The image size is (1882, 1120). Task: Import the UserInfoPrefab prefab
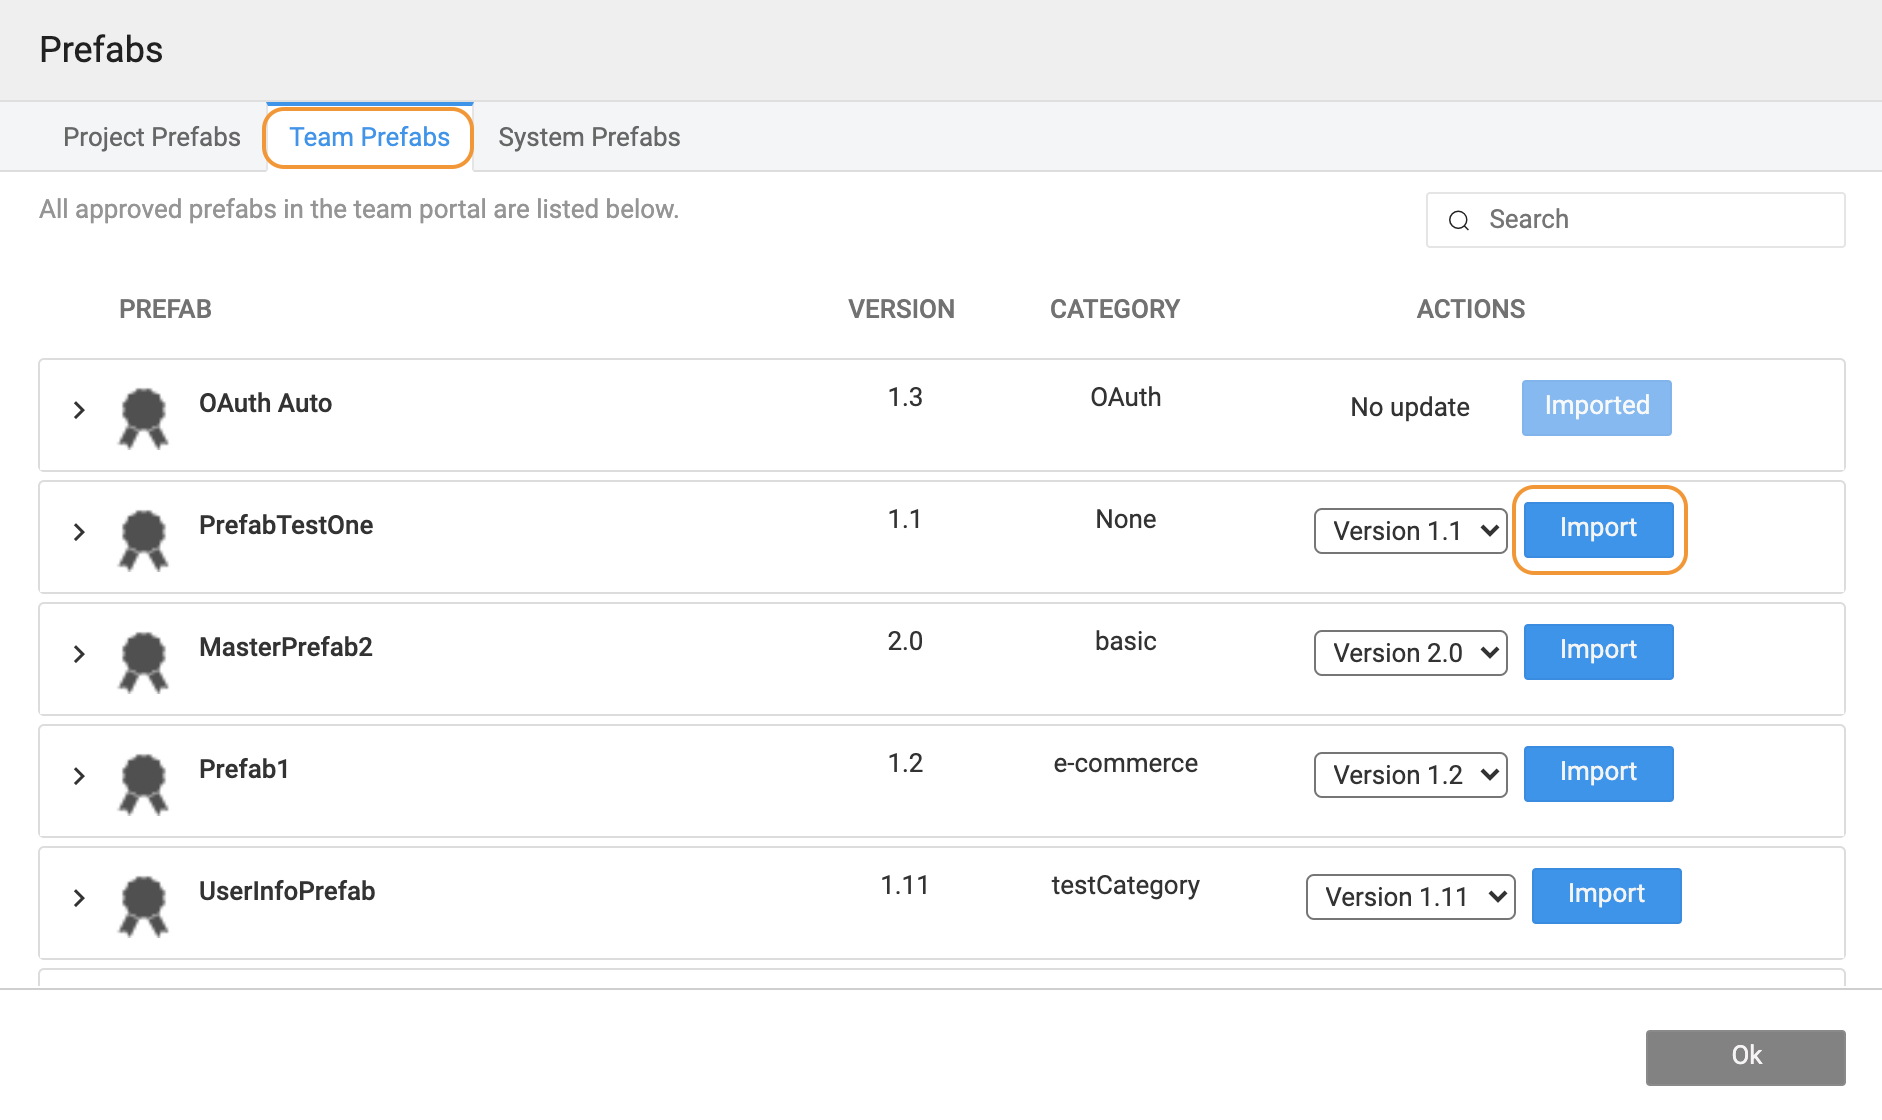(1606, 895)
